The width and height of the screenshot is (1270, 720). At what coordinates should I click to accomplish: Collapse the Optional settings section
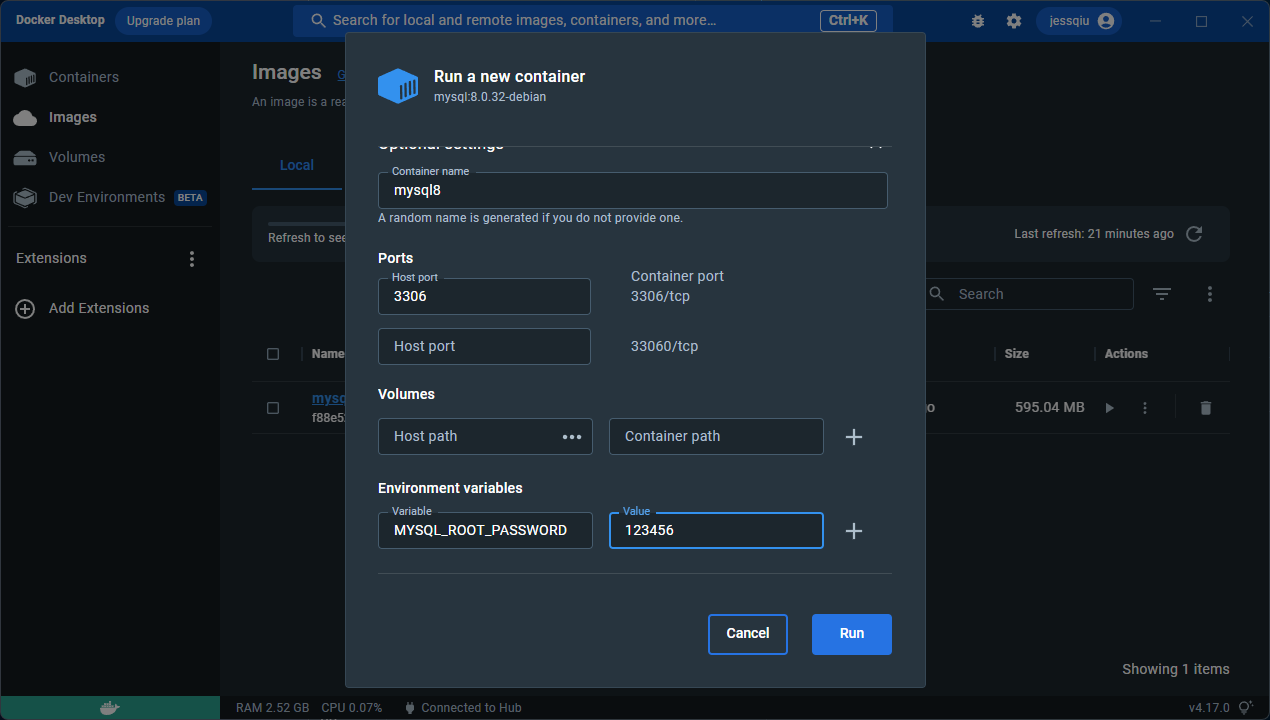(x=876, y=145)
